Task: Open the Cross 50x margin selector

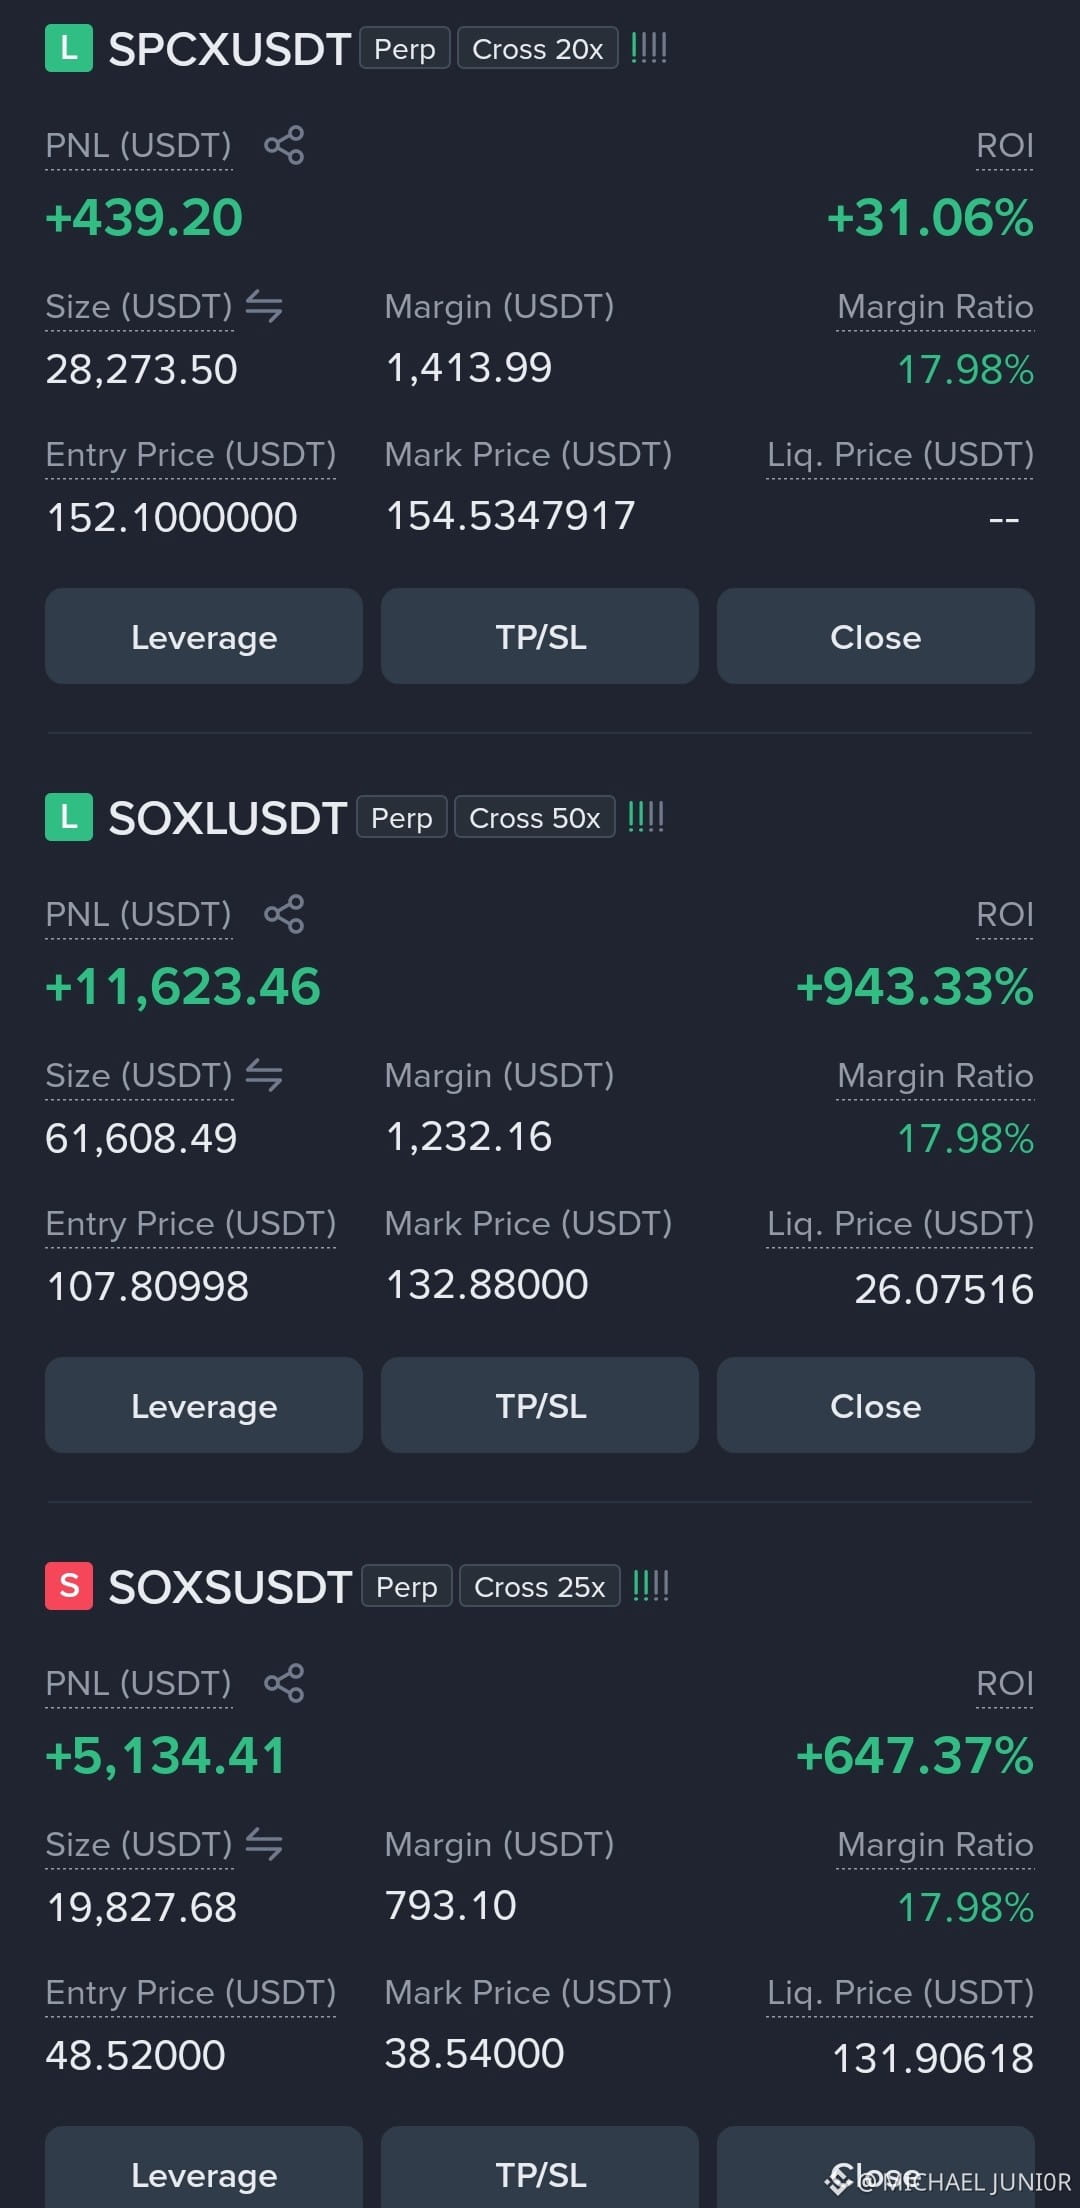Action: (535, 818)
